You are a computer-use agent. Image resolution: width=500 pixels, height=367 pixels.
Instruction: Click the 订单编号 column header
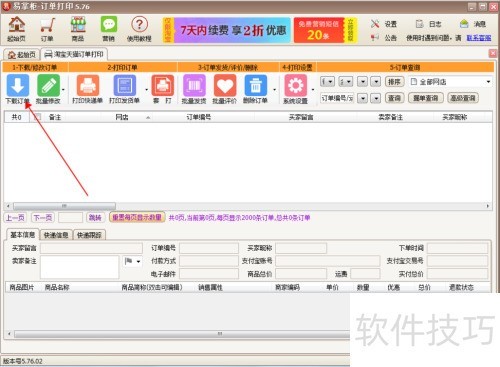[199, 117]
